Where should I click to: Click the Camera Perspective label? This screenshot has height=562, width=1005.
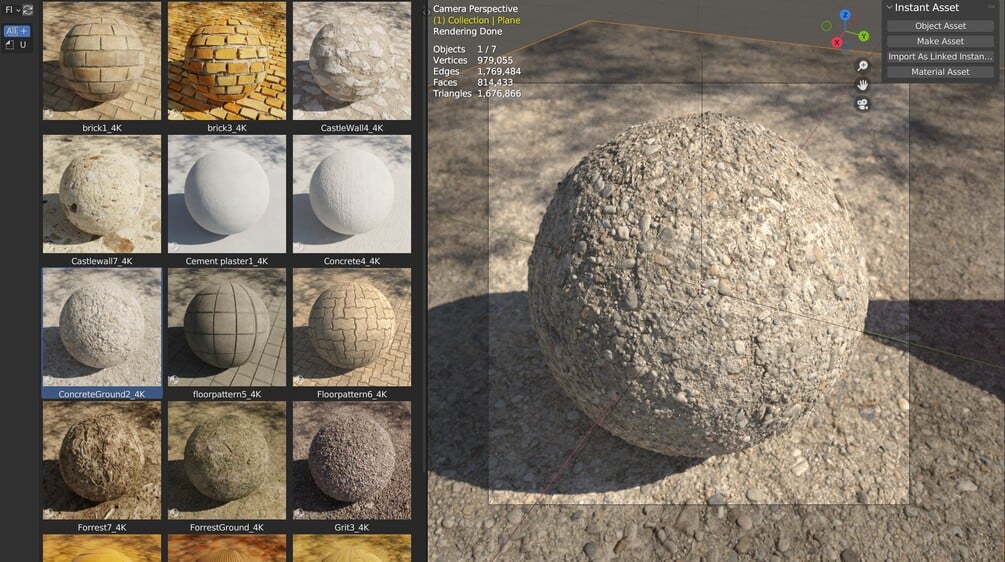475,9
